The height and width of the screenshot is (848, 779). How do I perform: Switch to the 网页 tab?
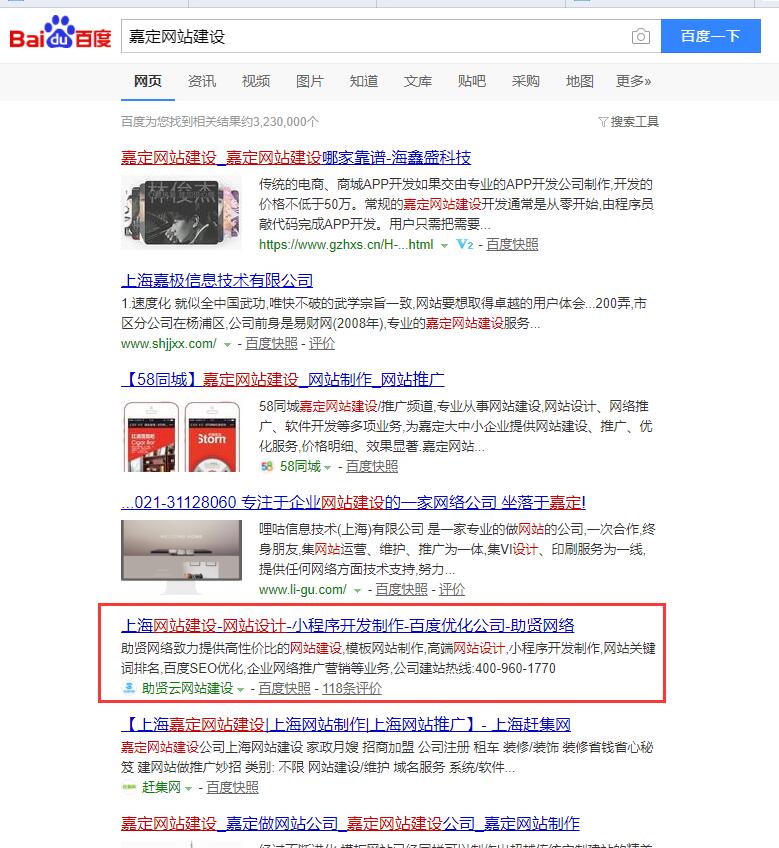pos(148,81)
